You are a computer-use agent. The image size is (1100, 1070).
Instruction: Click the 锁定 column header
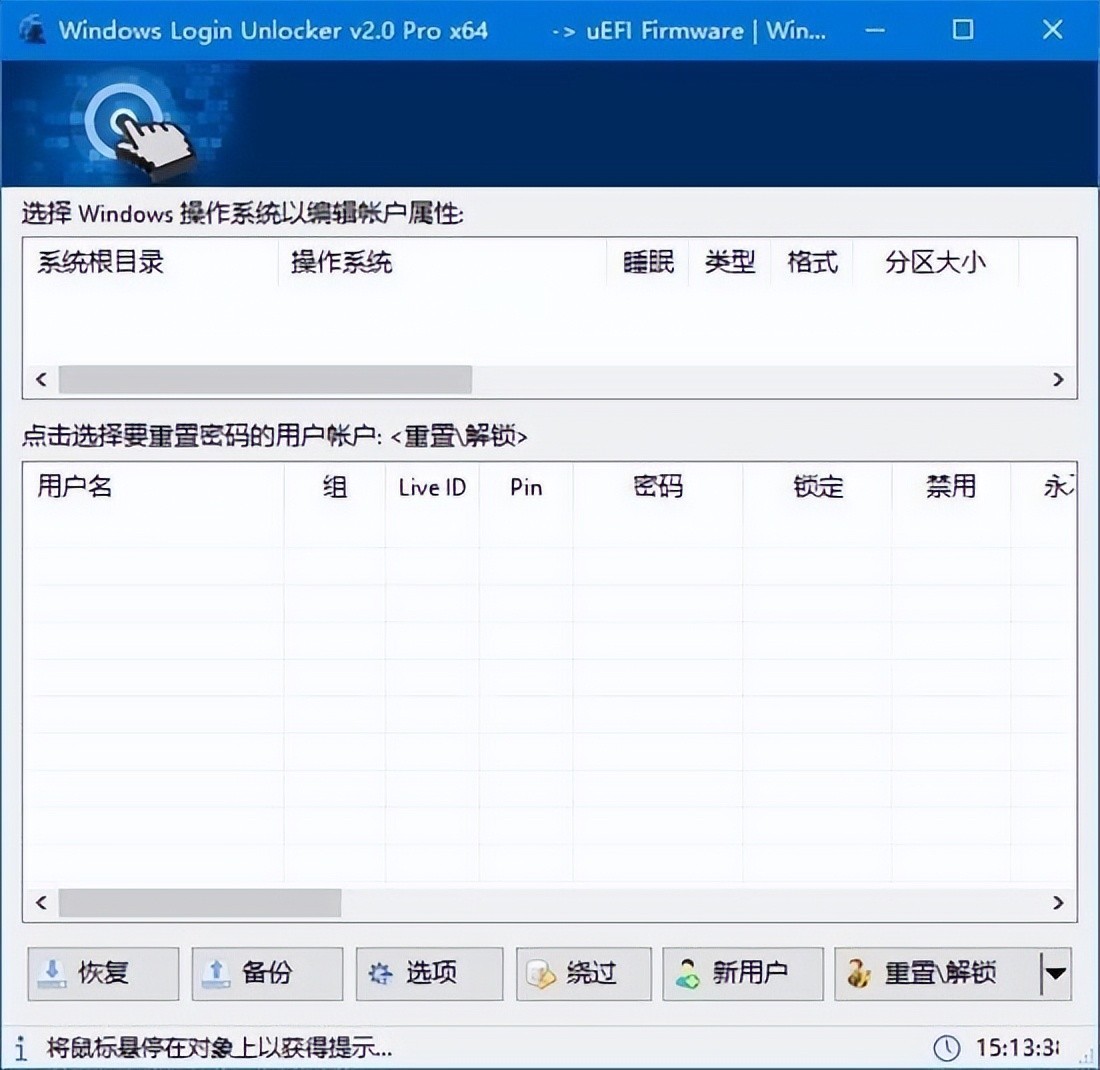[817, 486]
